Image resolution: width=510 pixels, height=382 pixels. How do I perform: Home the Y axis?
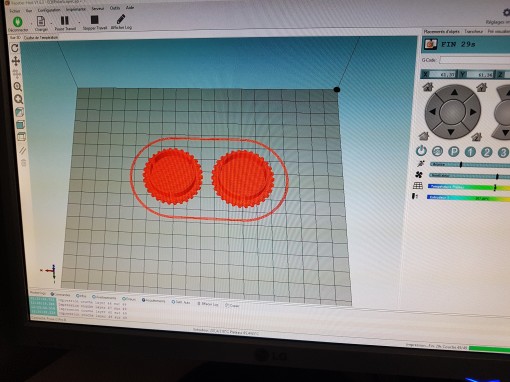[x=482, y=88]
